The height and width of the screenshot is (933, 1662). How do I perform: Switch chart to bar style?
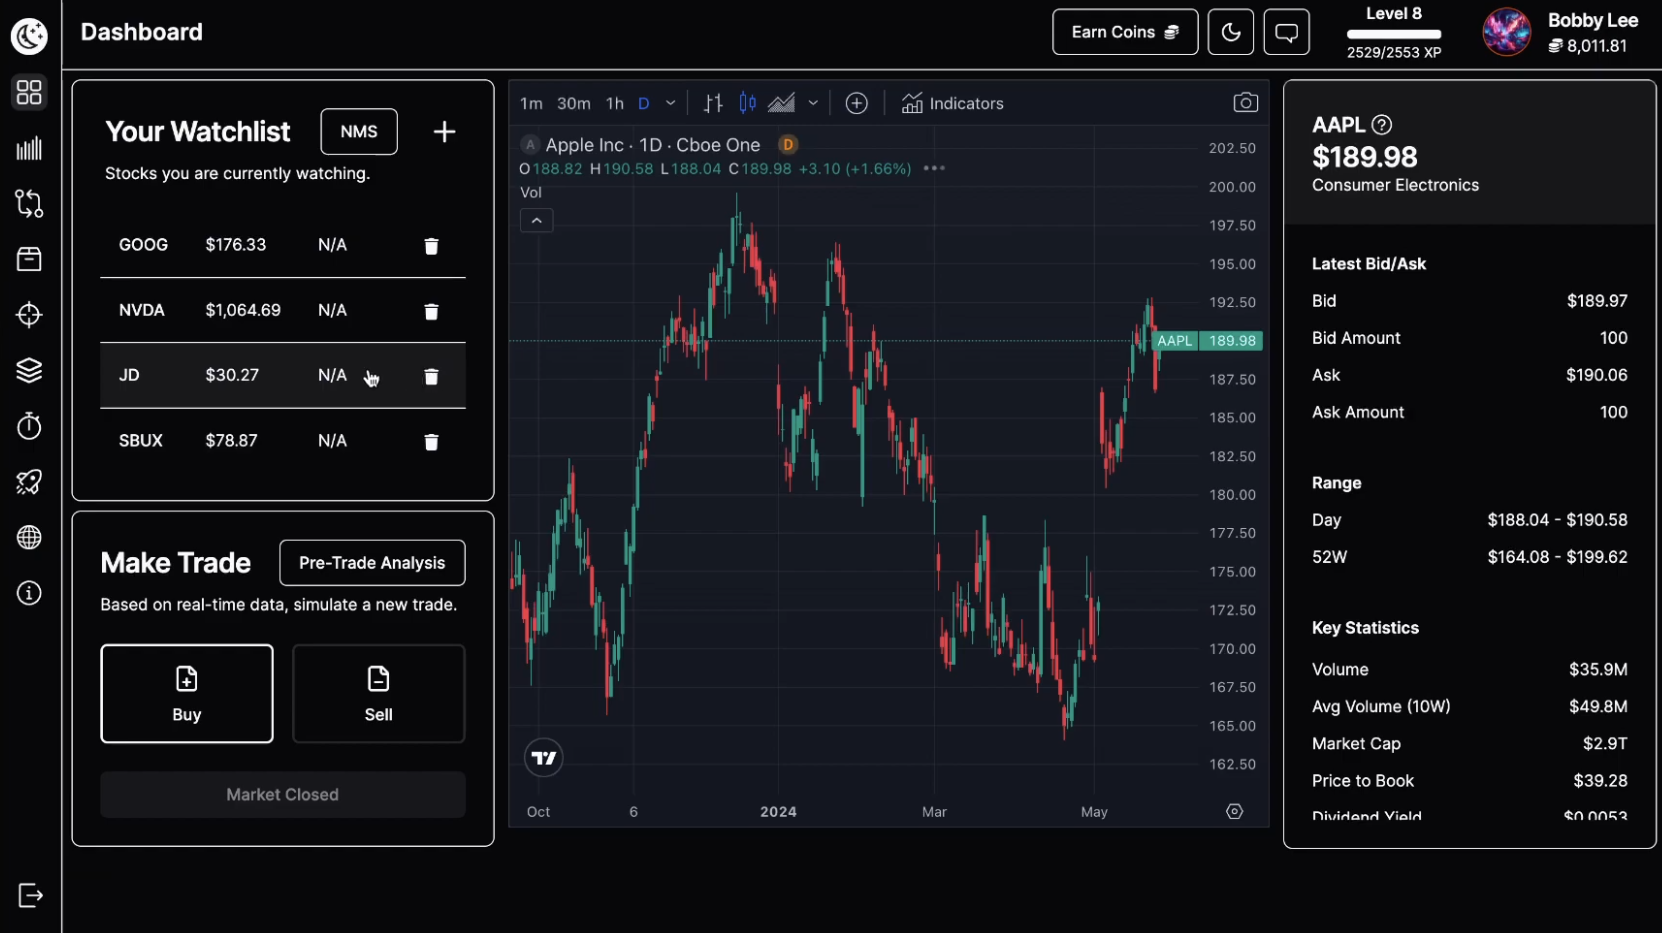pos(713,103)
